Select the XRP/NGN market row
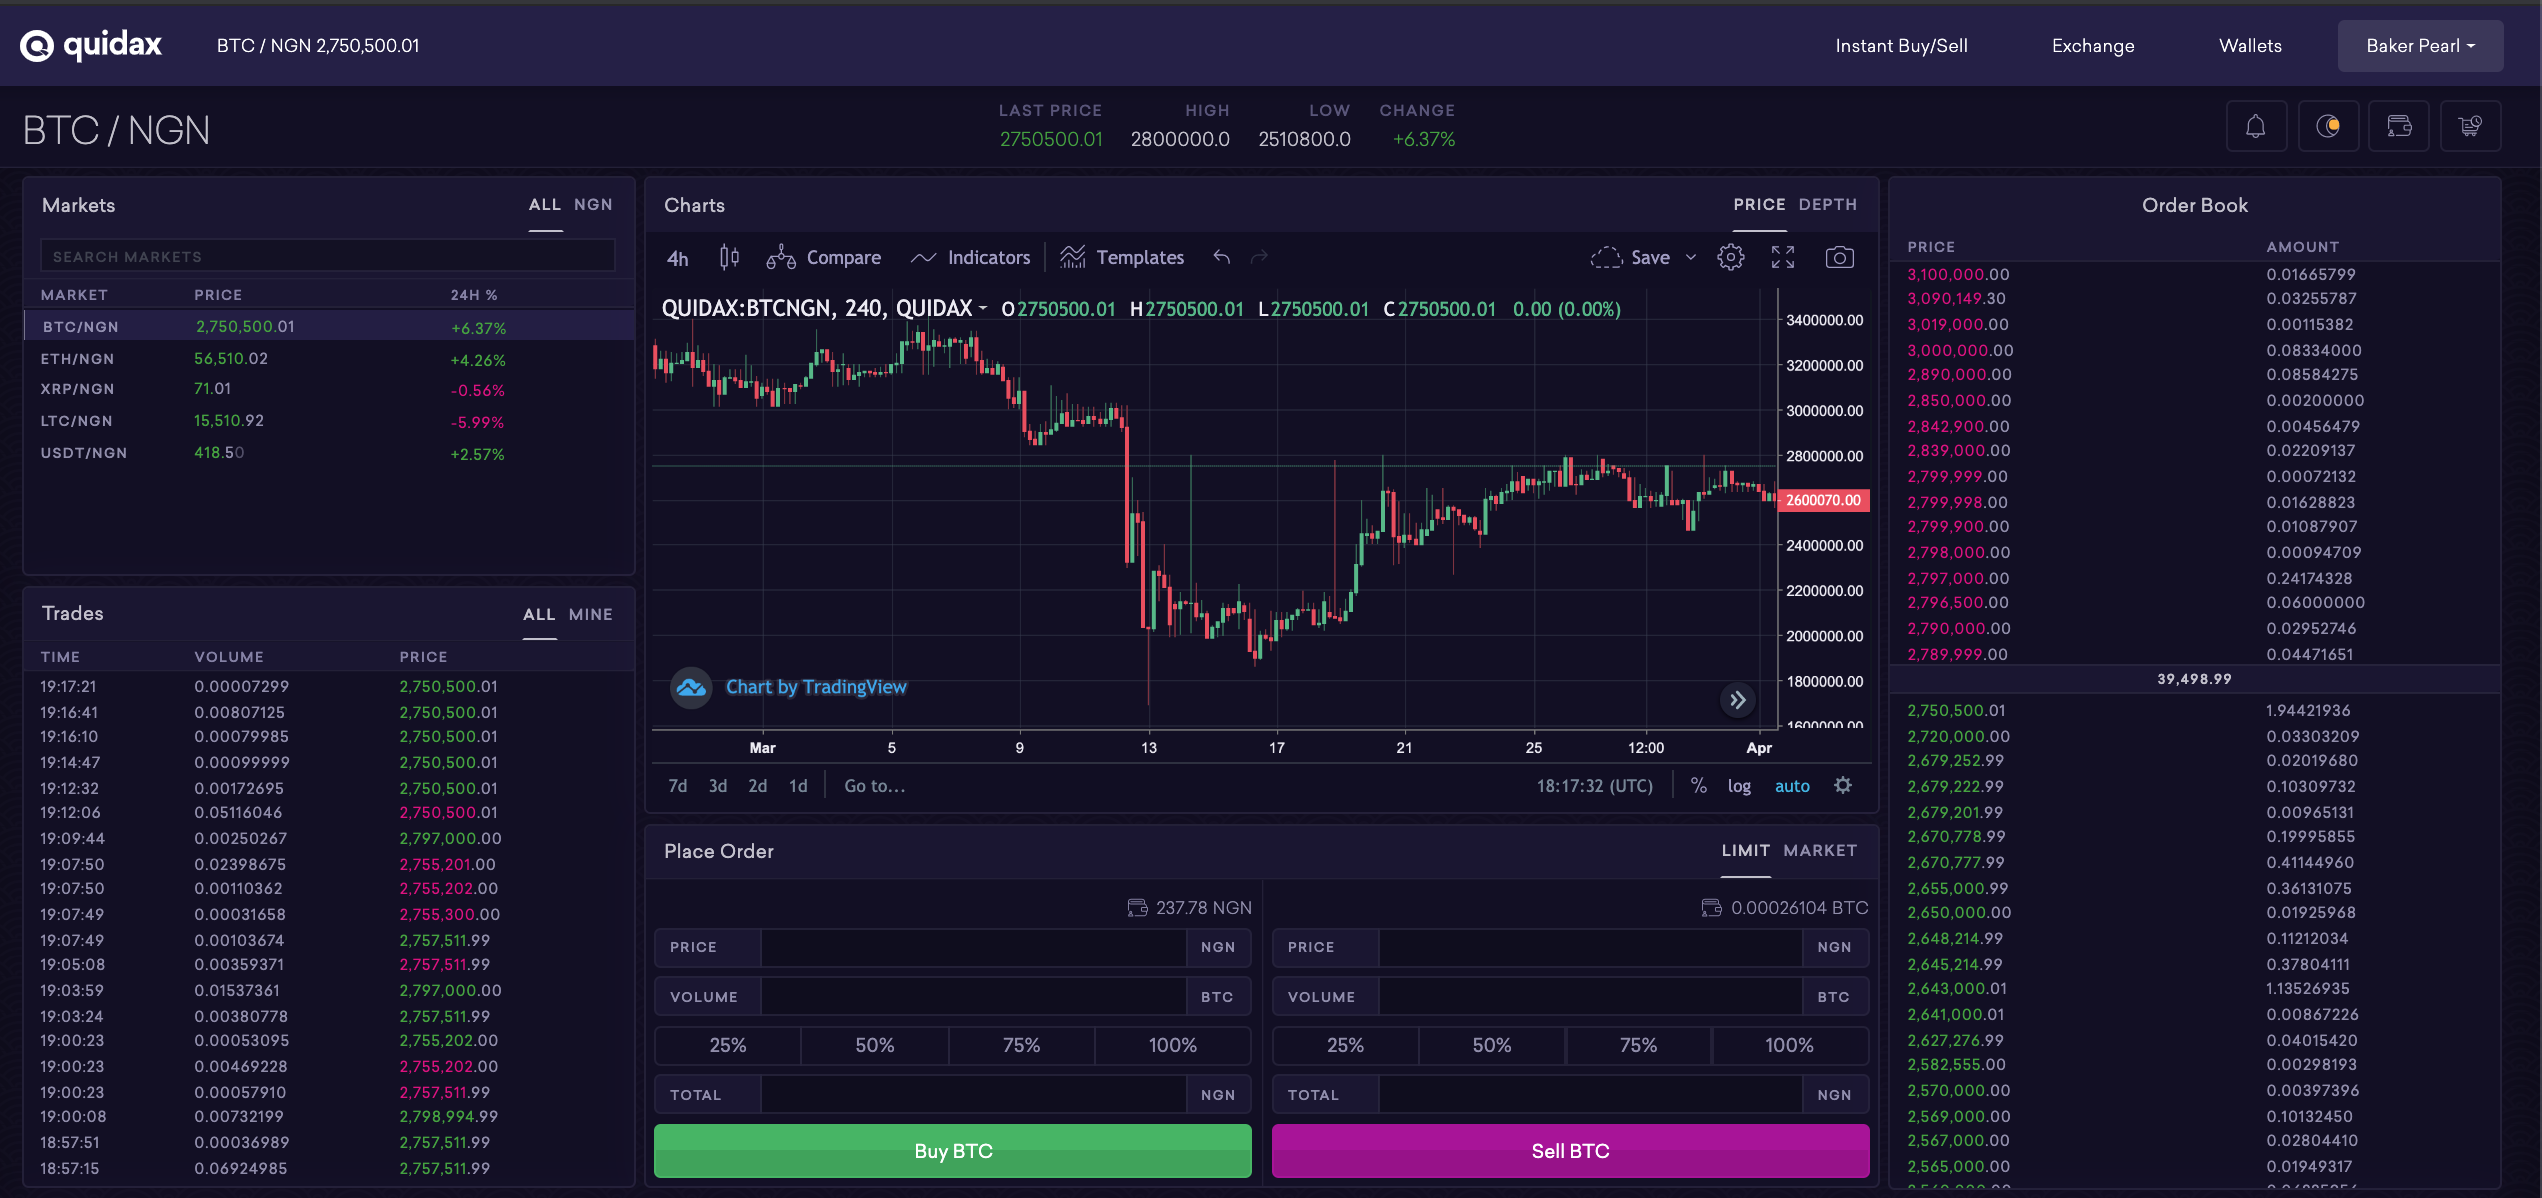 click(x=329, y=389)
